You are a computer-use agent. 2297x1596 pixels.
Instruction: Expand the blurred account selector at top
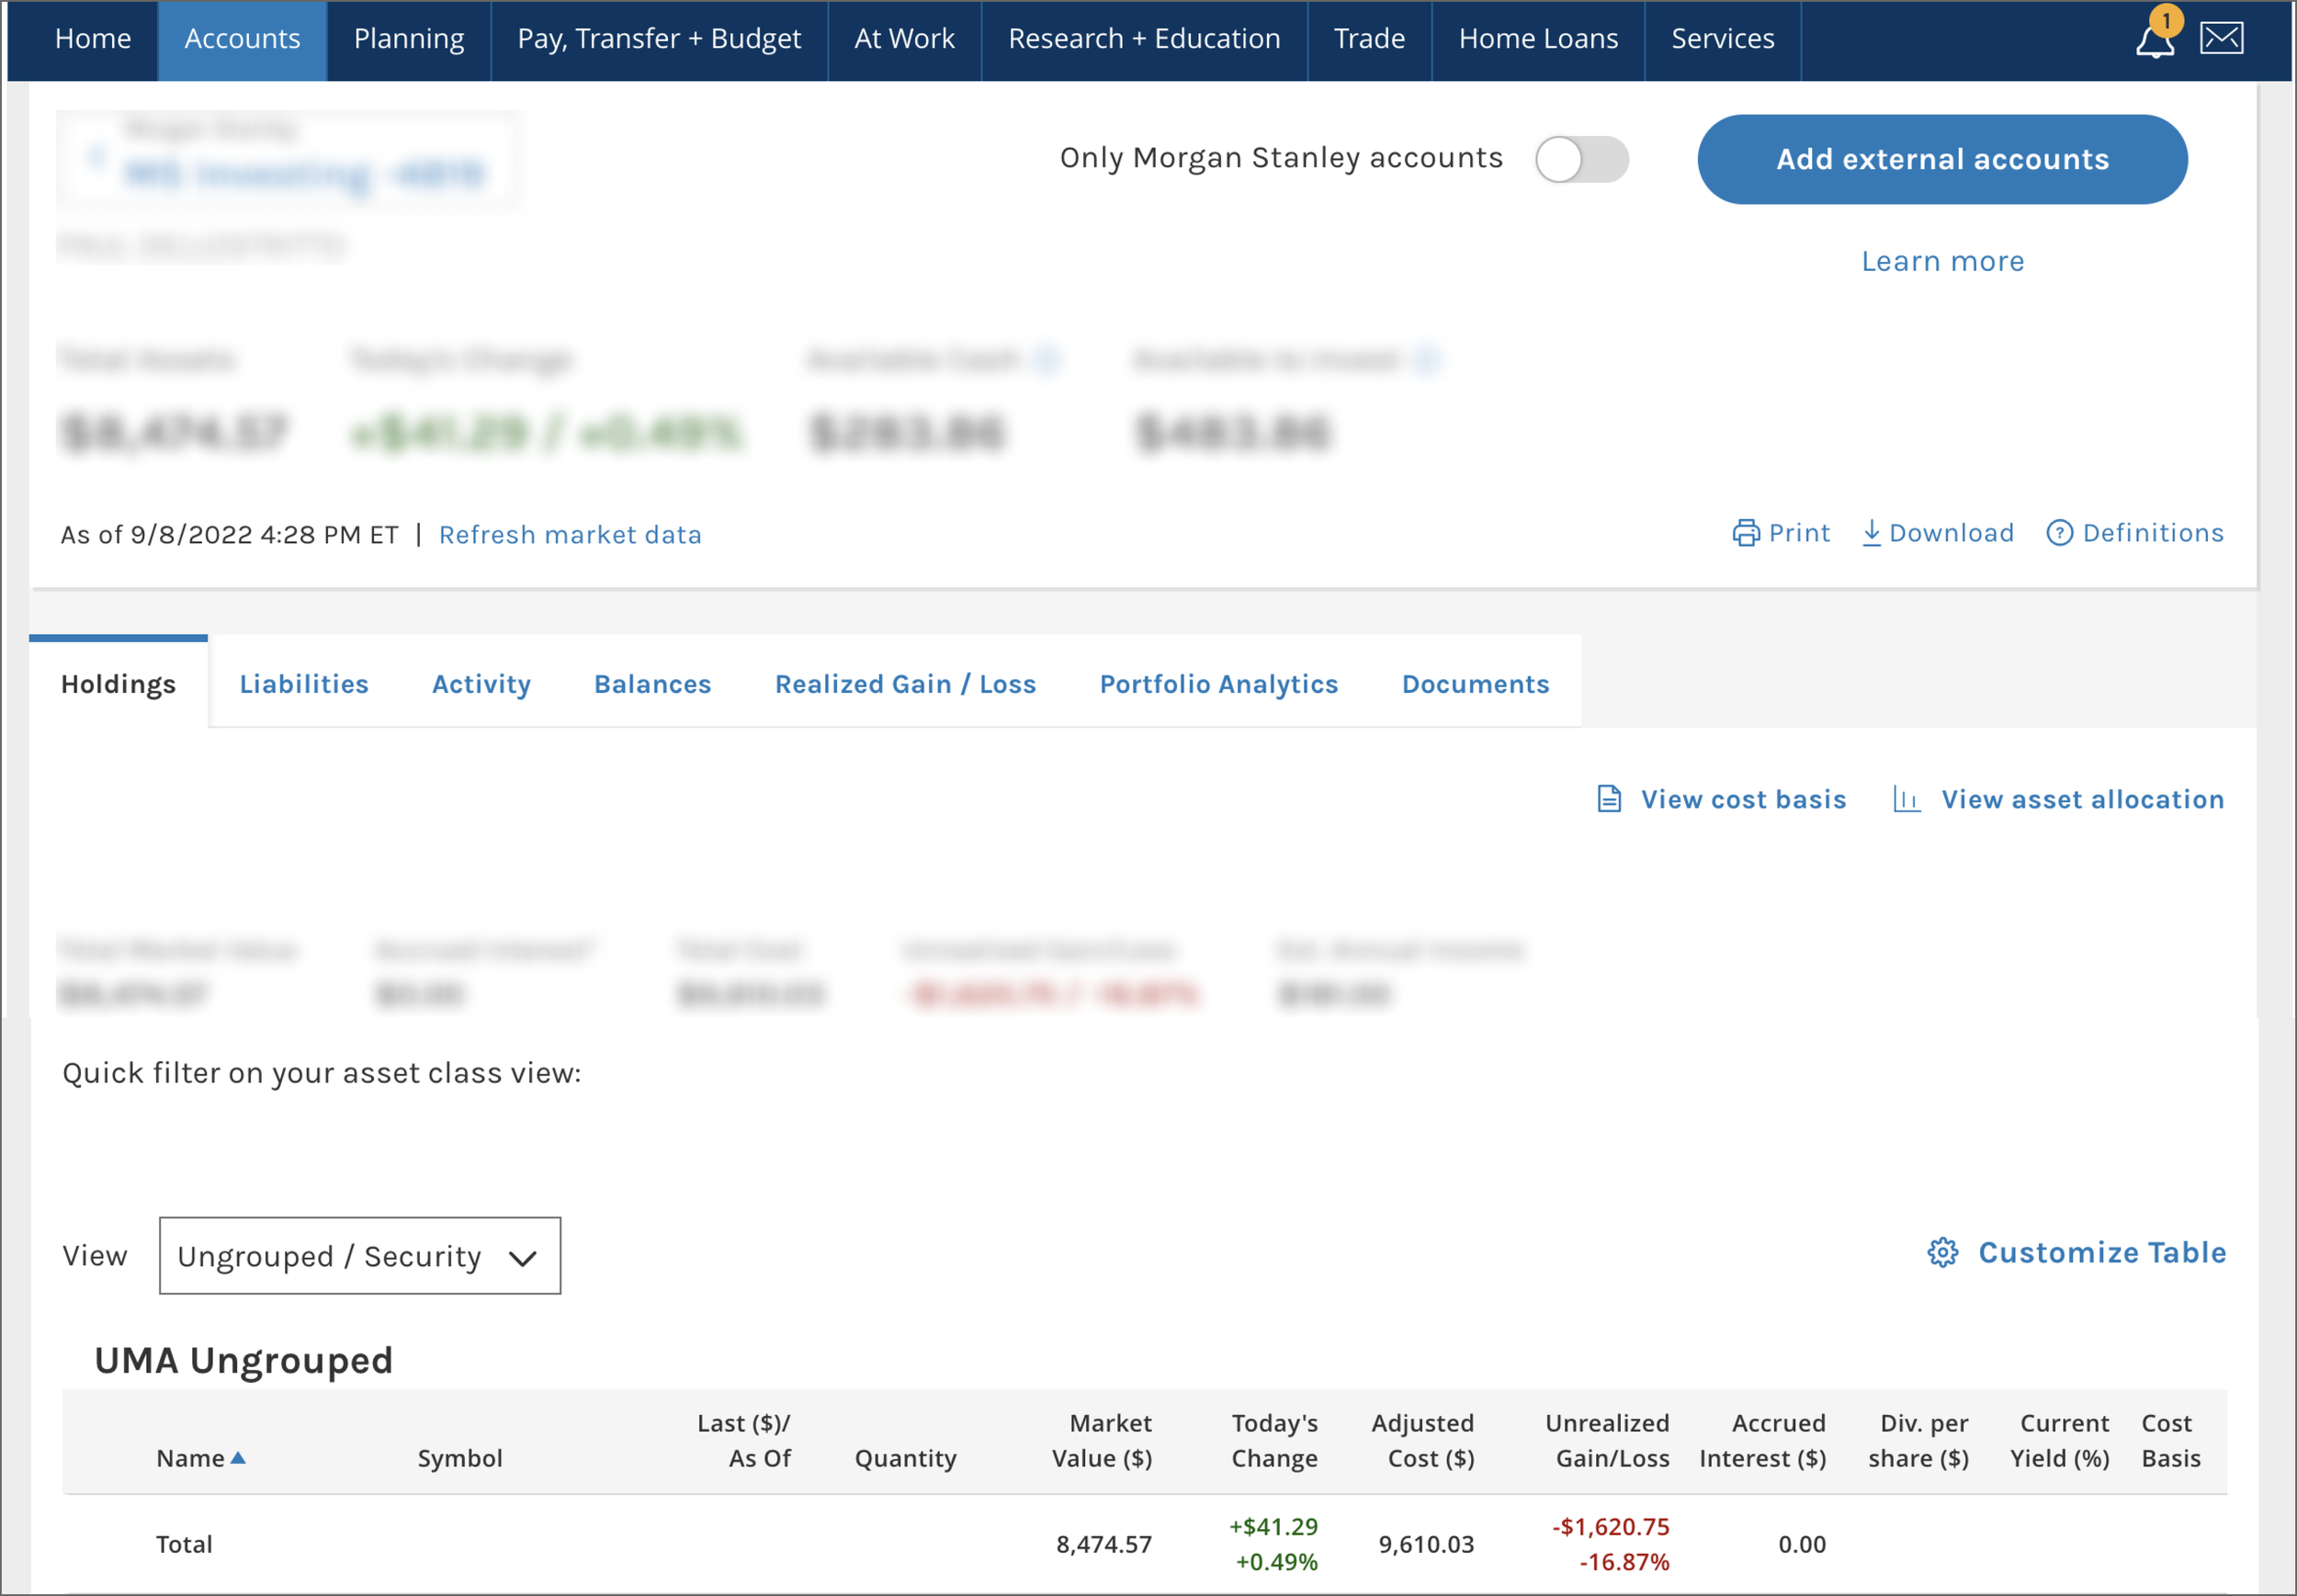pyautogui.click(x=286, y=160)
